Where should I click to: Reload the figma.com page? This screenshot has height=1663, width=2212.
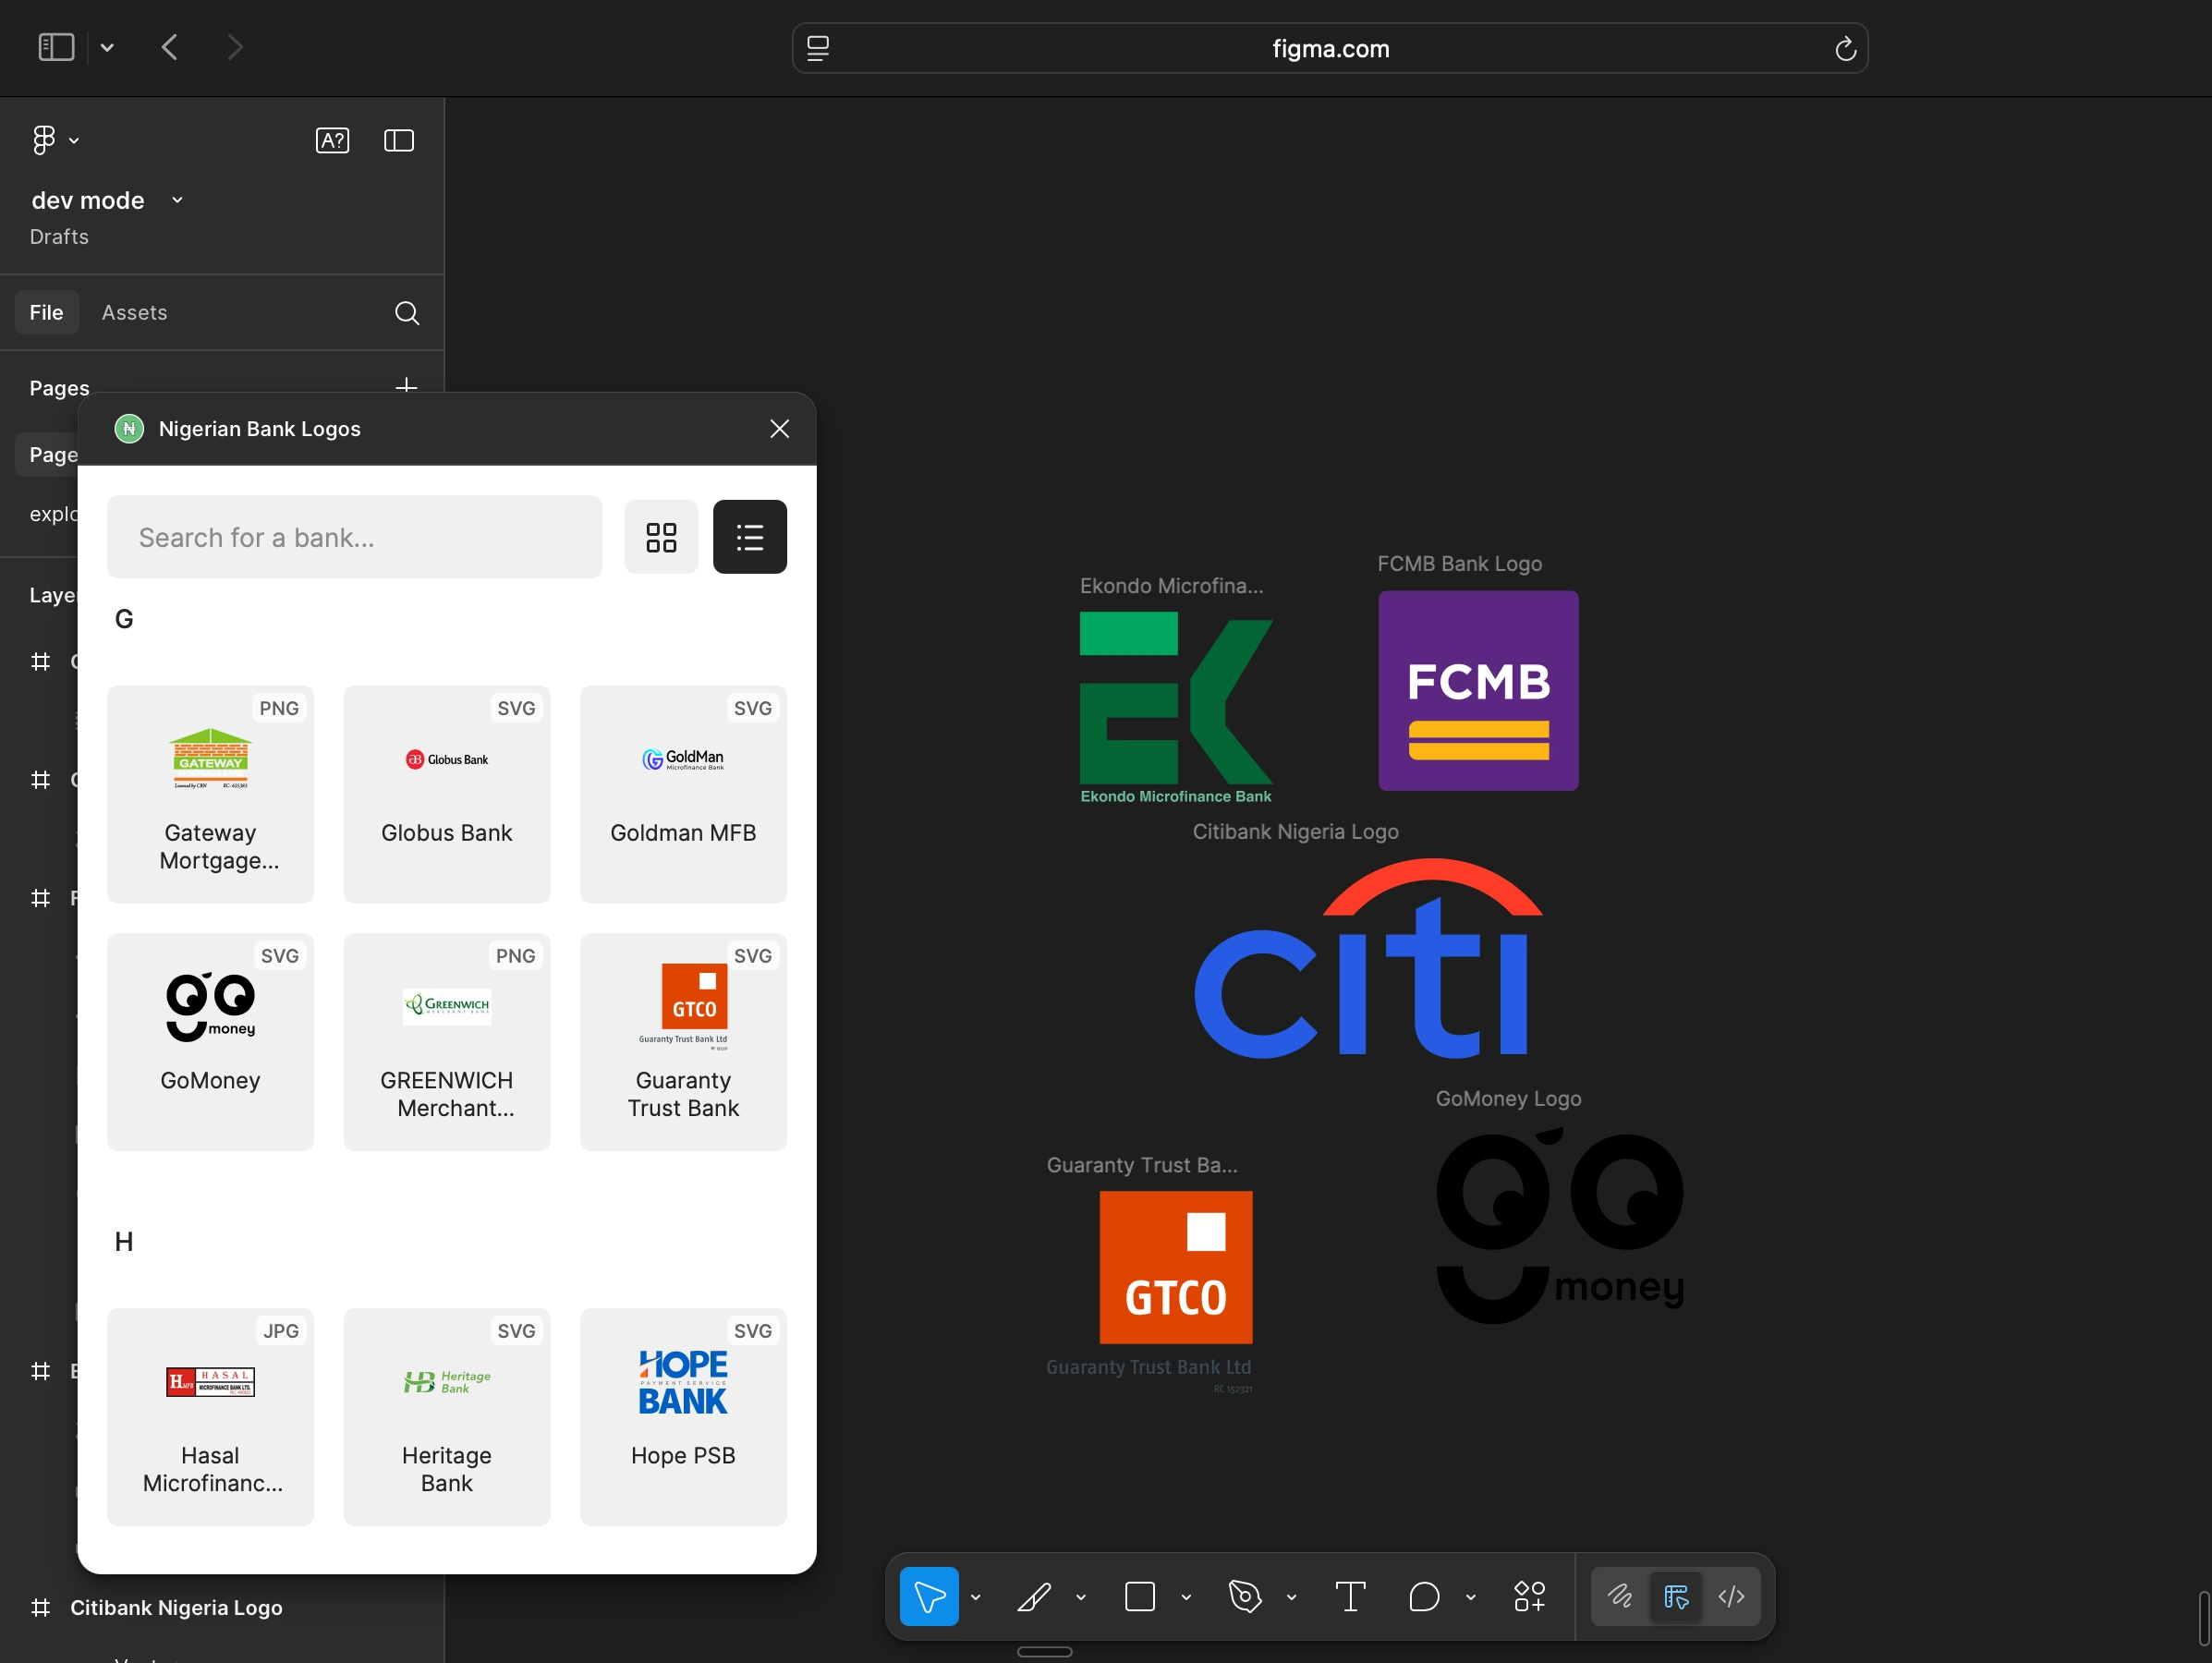1845,48
